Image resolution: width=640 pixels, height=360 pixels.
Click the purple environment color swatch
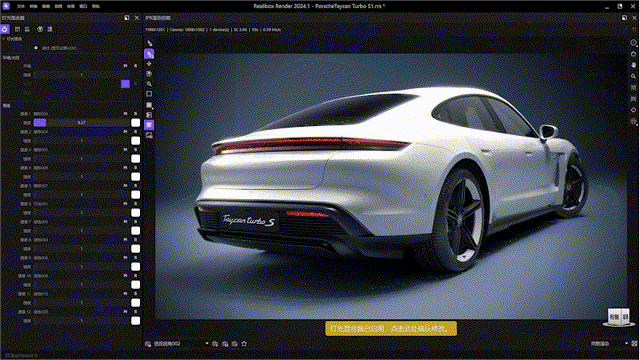[125, 84]
